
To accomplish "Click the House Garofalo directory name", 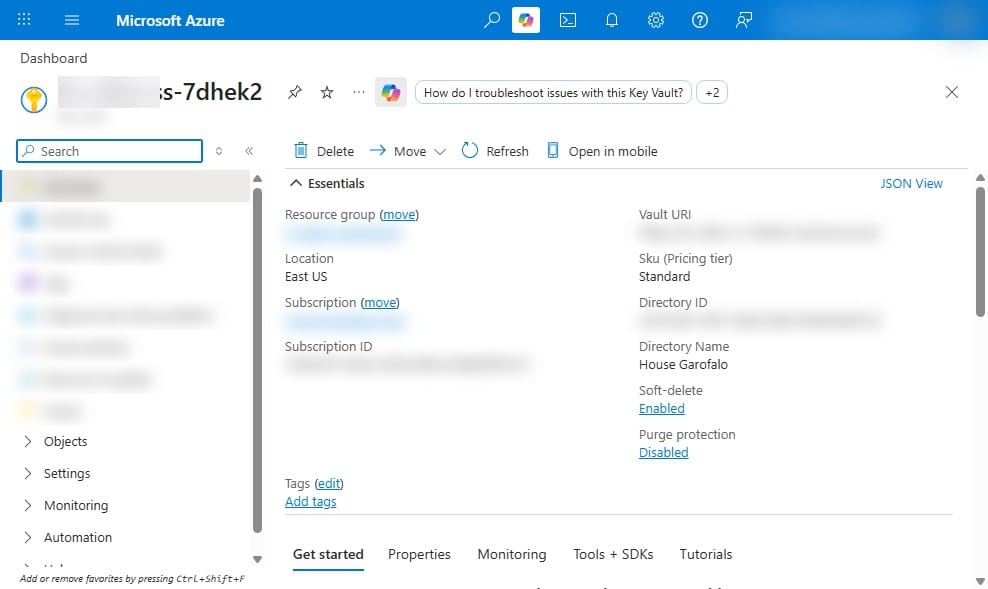I will pyautogui.click(x=683, y=365).
